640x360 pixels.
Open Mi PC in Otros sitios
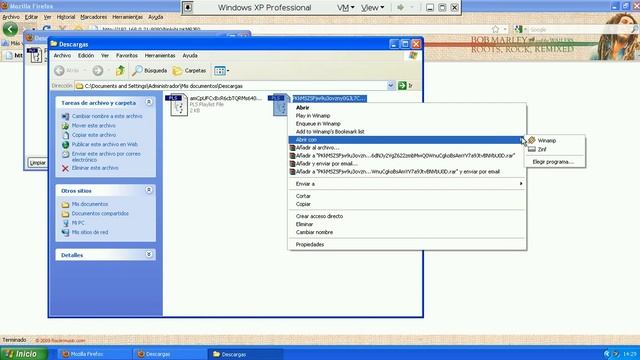point(78,223)
